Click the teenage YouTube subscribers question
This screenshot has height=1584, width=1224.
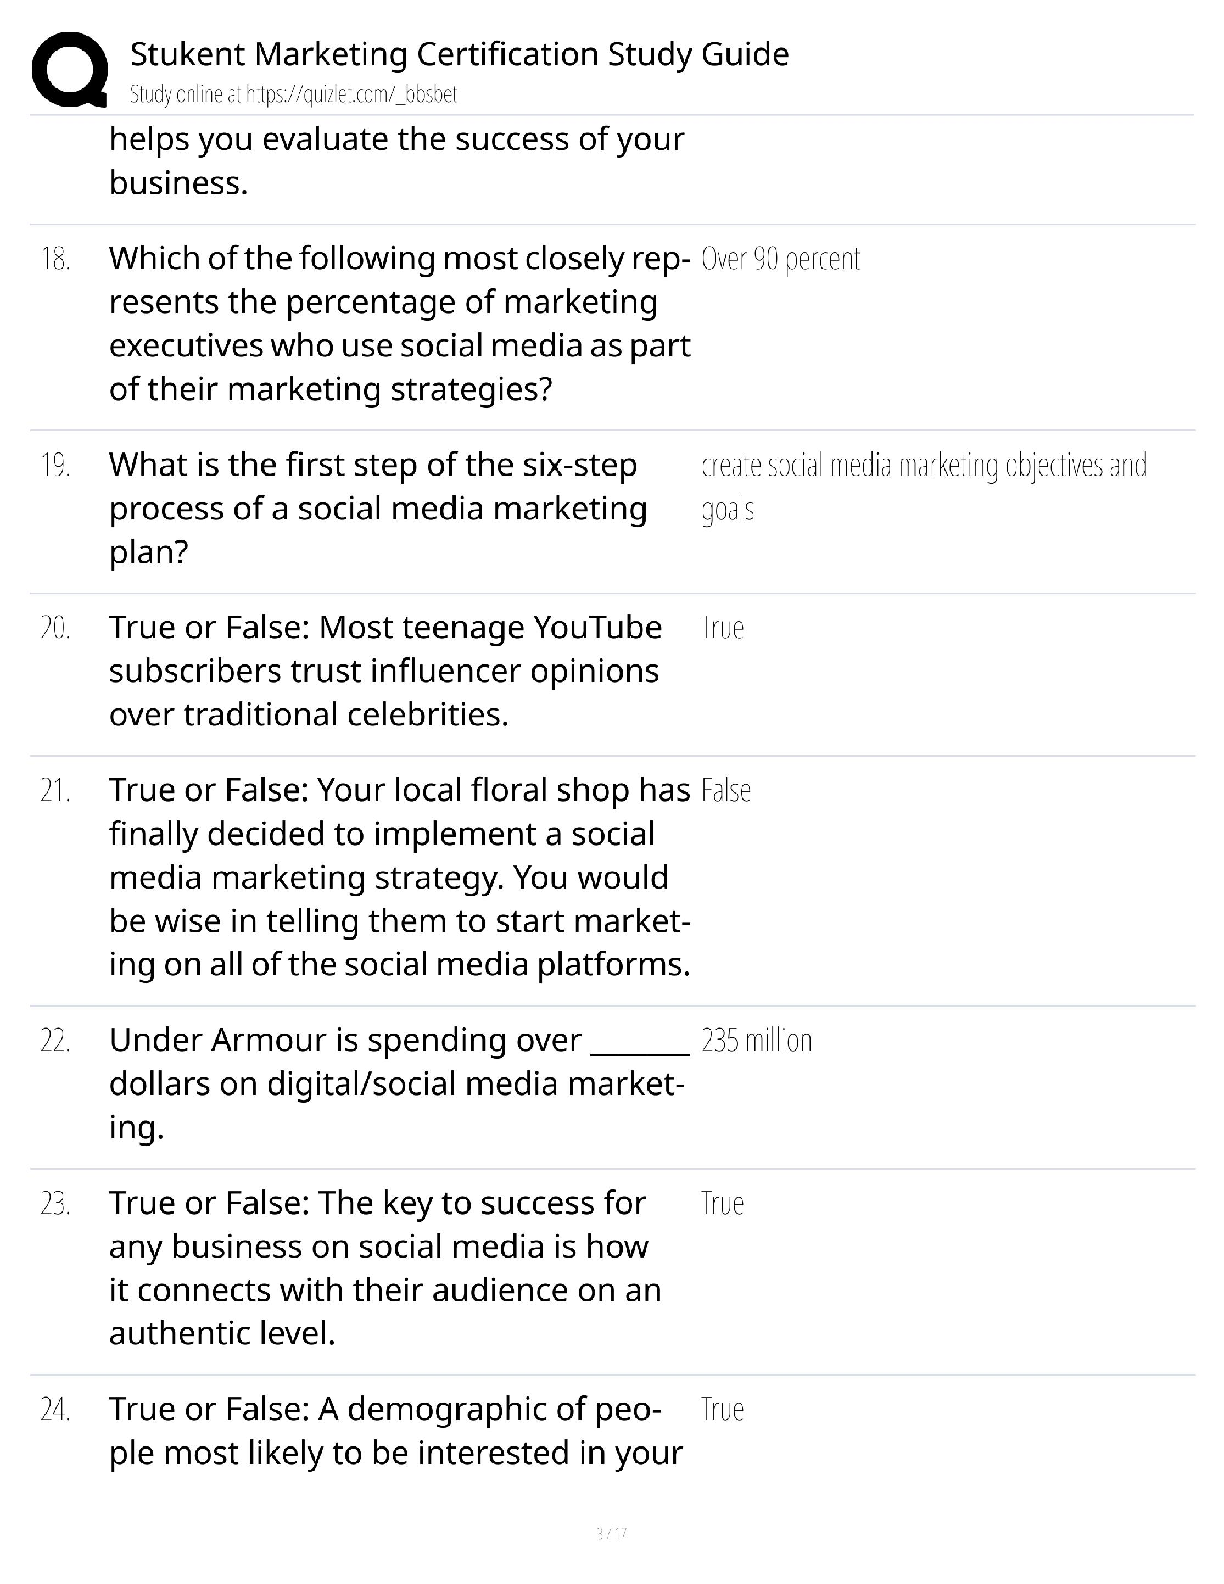coord(385,670)
